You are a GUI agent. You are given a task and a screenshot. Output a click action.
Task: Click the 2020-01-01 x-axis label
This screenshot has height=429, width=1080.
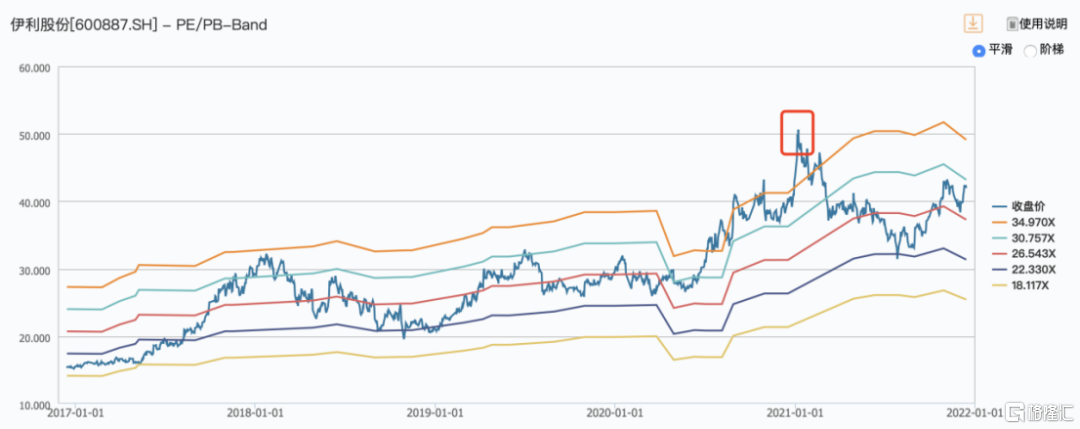coord(616,414)
